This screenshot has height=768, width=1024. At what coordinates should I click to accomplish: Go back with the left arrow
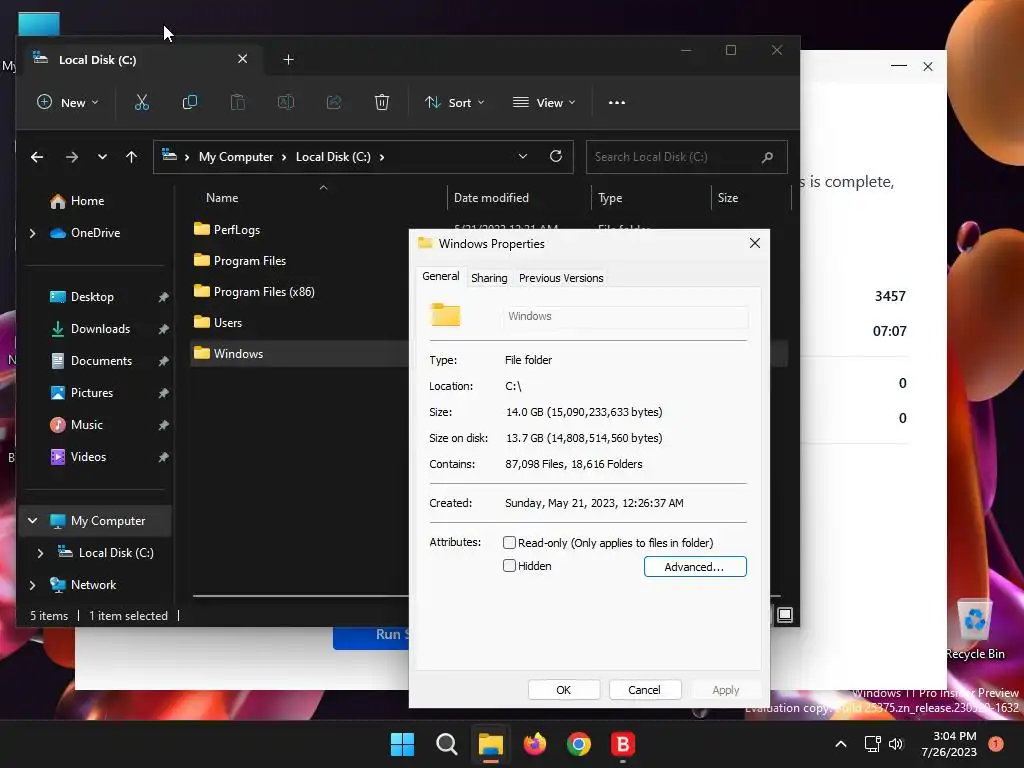pos(37,157)
